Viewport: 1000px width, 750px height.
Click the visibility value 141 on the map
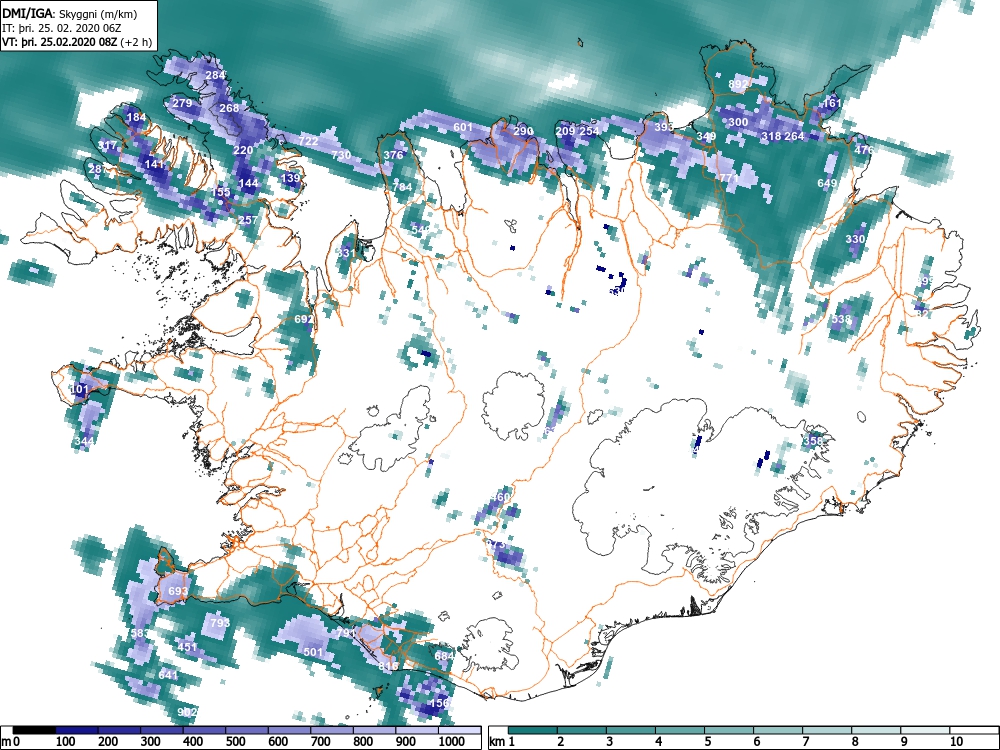pyautogui.click(x=154, y=164)
